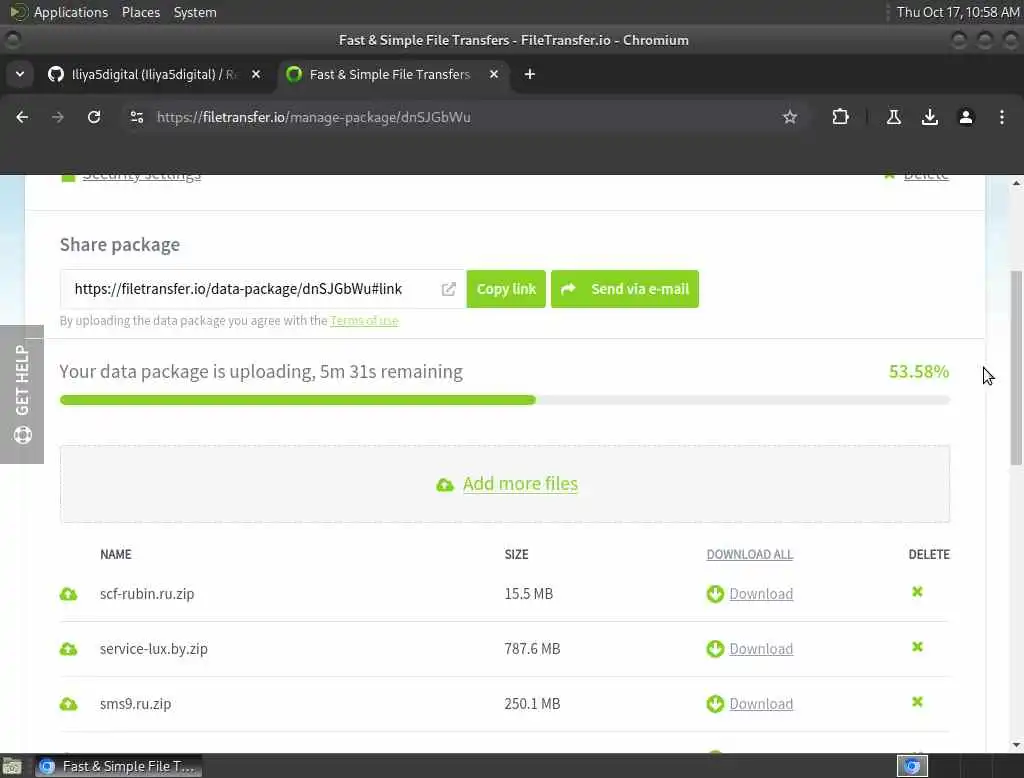Open the GET HELP side panel

point(22,394)
